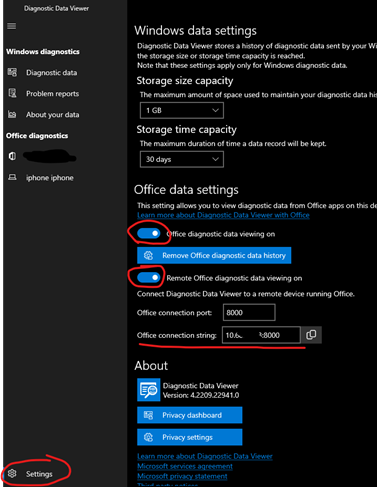Click the Windows diagnostics section label
Image resolution: width=377 pixels, height=487 pixels.
tap(43, 52)
